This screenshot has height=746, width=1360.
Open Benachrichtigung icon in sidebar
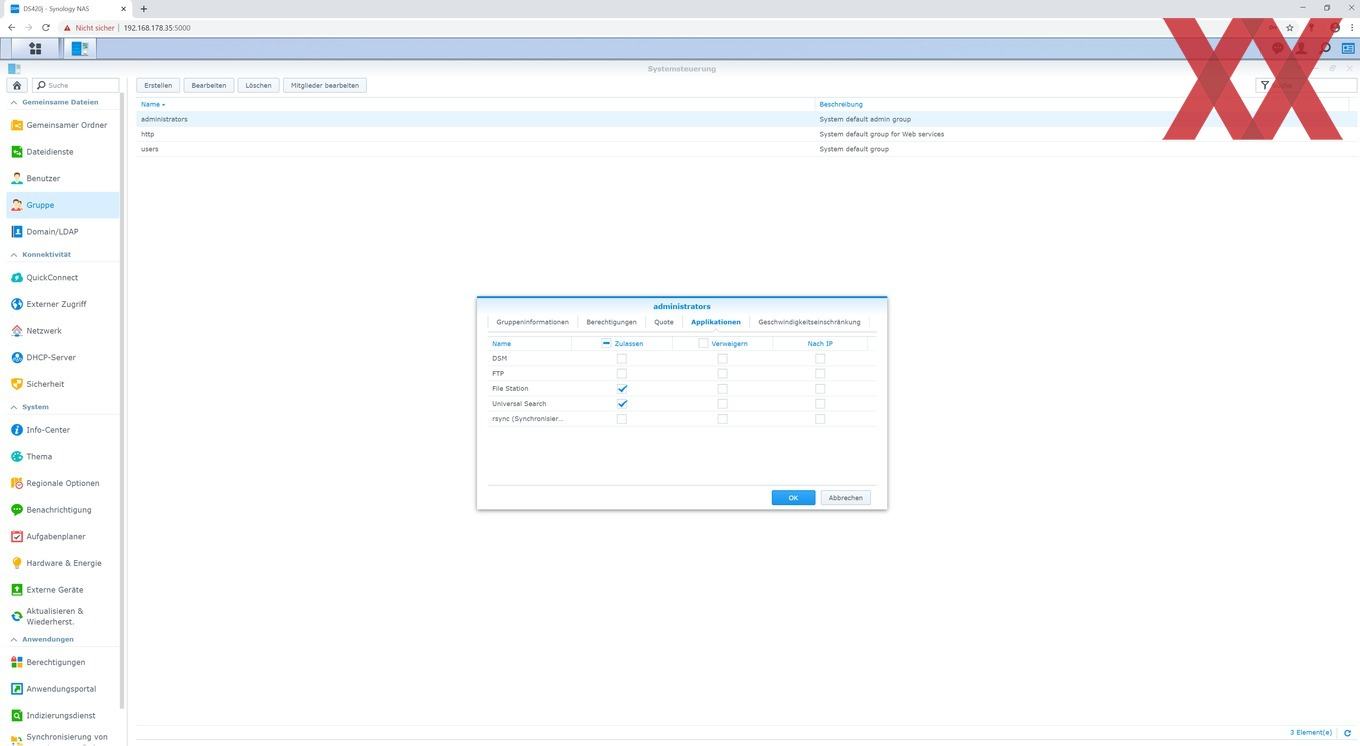pyautogui.click(x=17, y=510)
